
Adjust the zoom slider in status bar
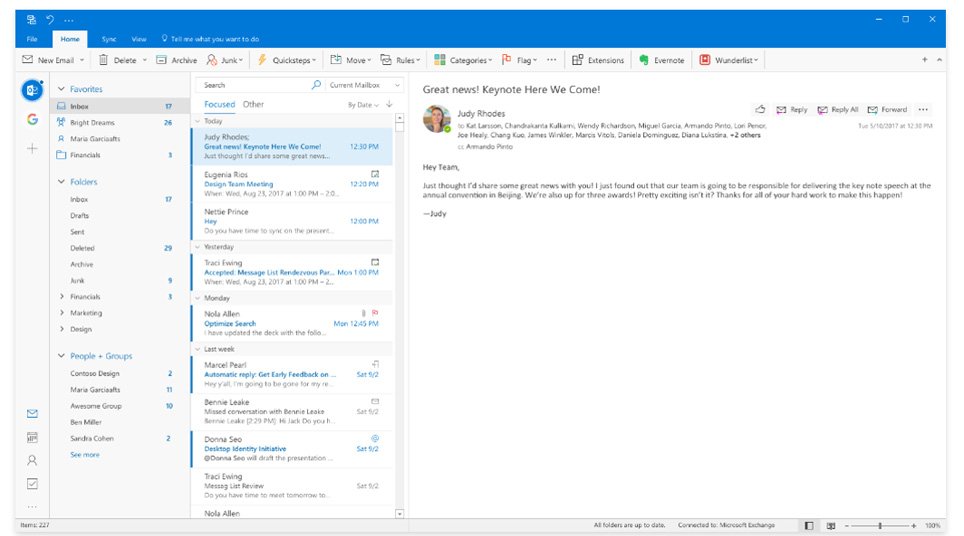pos(880,525)
